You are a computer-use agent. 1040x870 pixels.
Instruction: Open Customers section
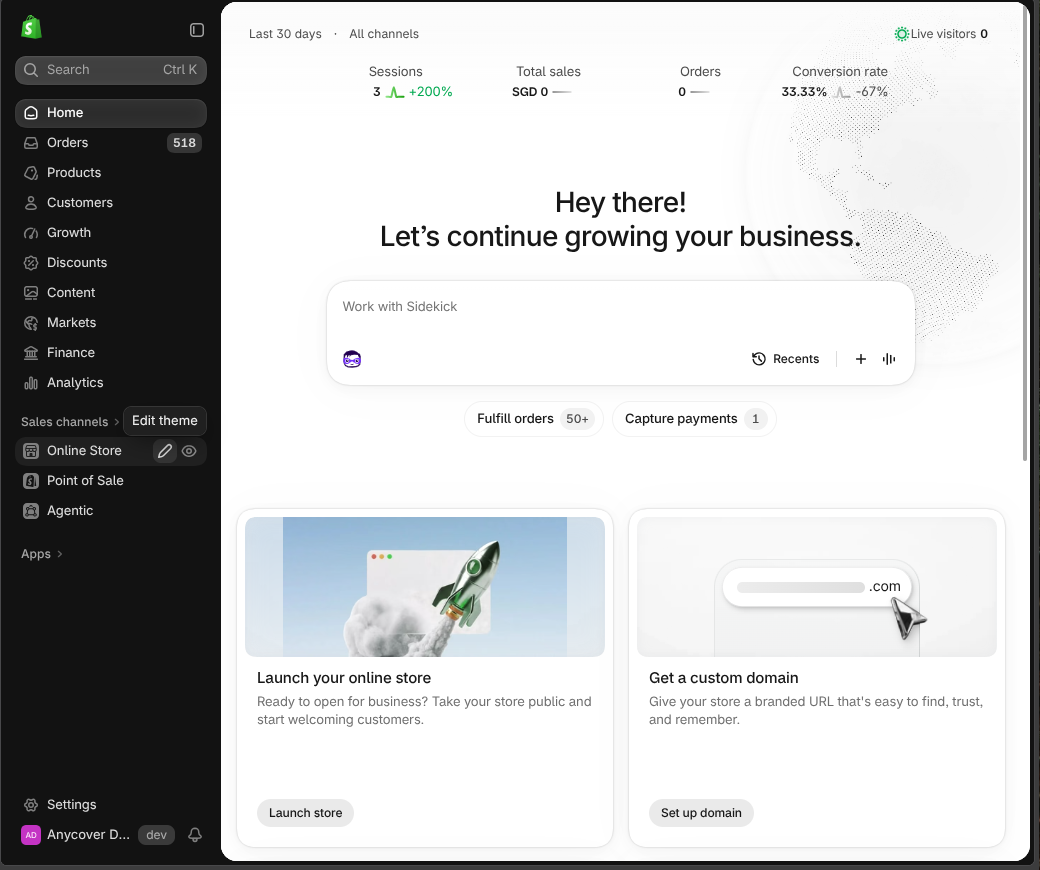click(x=111, y=202)
